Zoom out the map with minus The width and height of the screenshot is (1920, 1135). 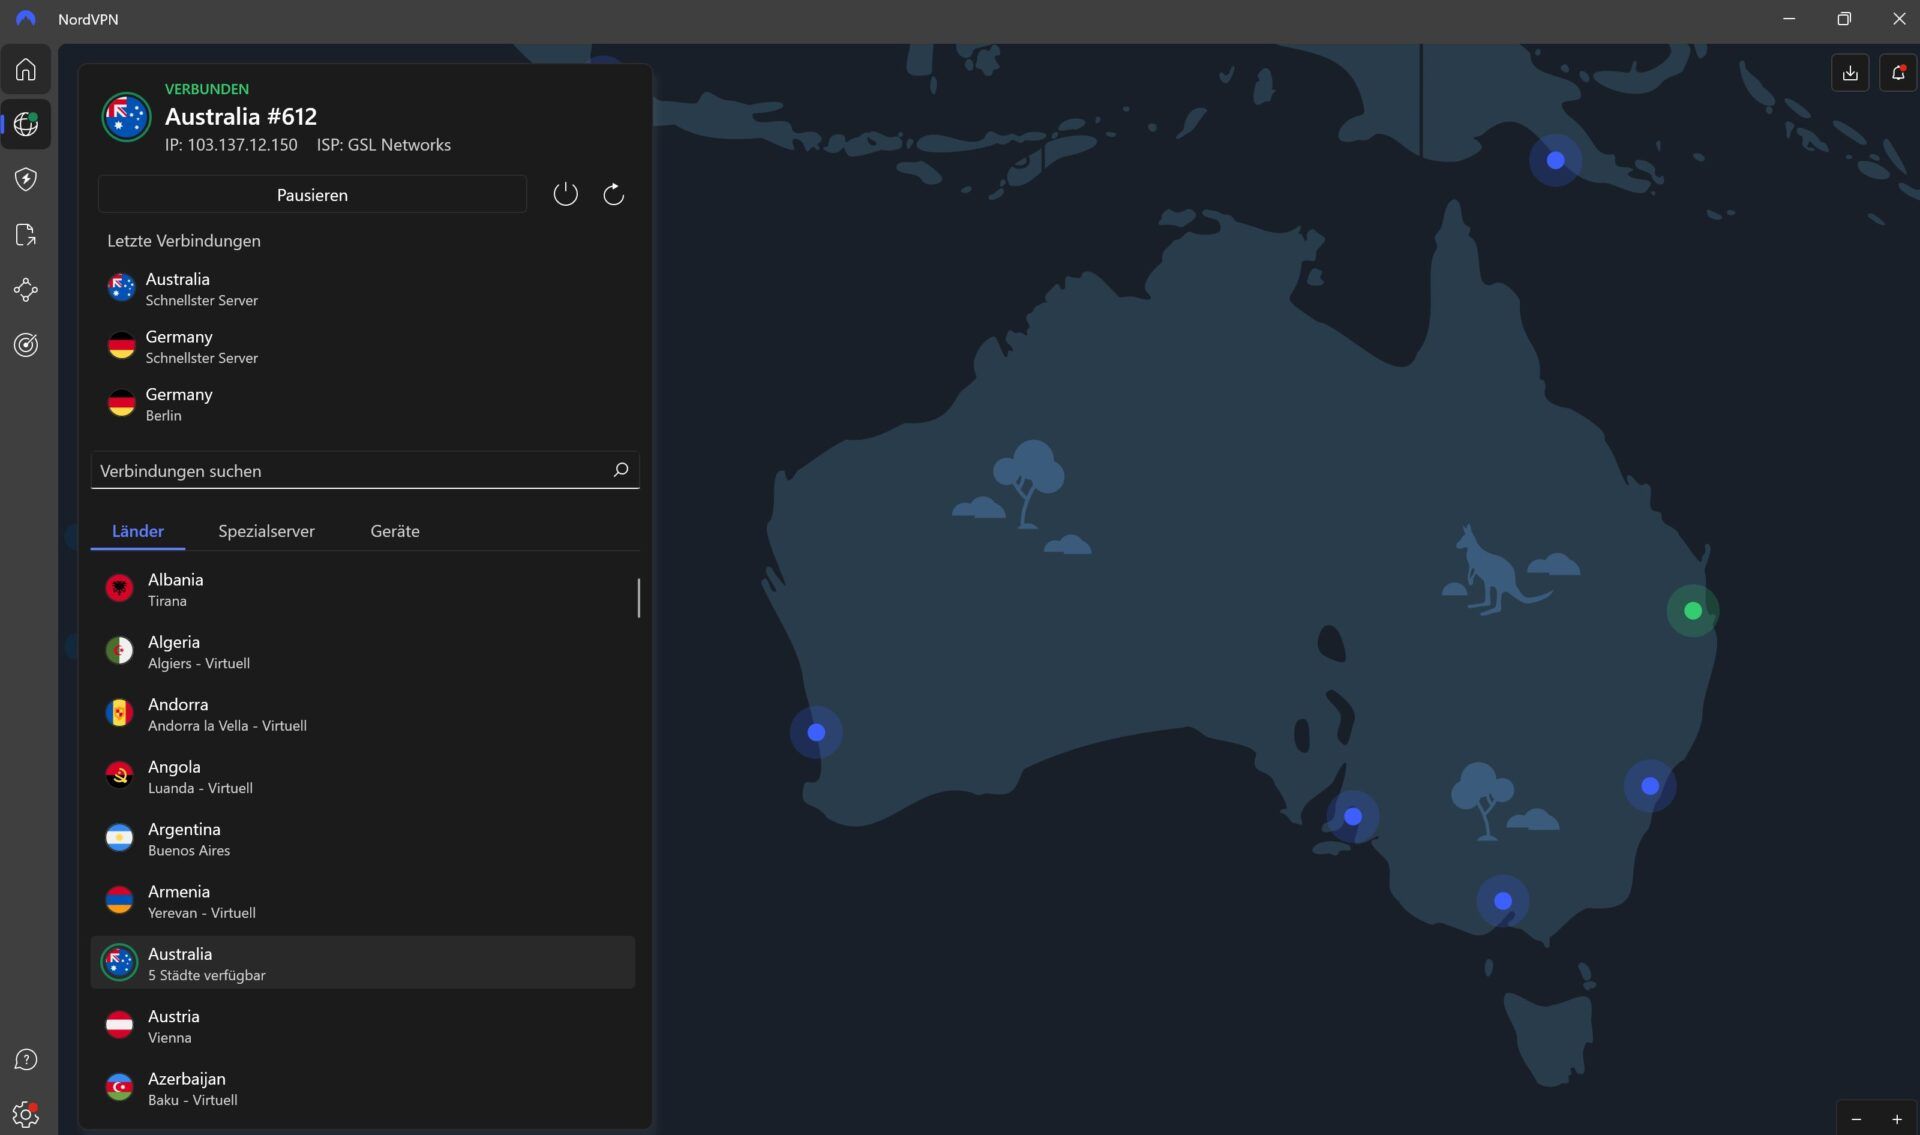point(1857,1119)
